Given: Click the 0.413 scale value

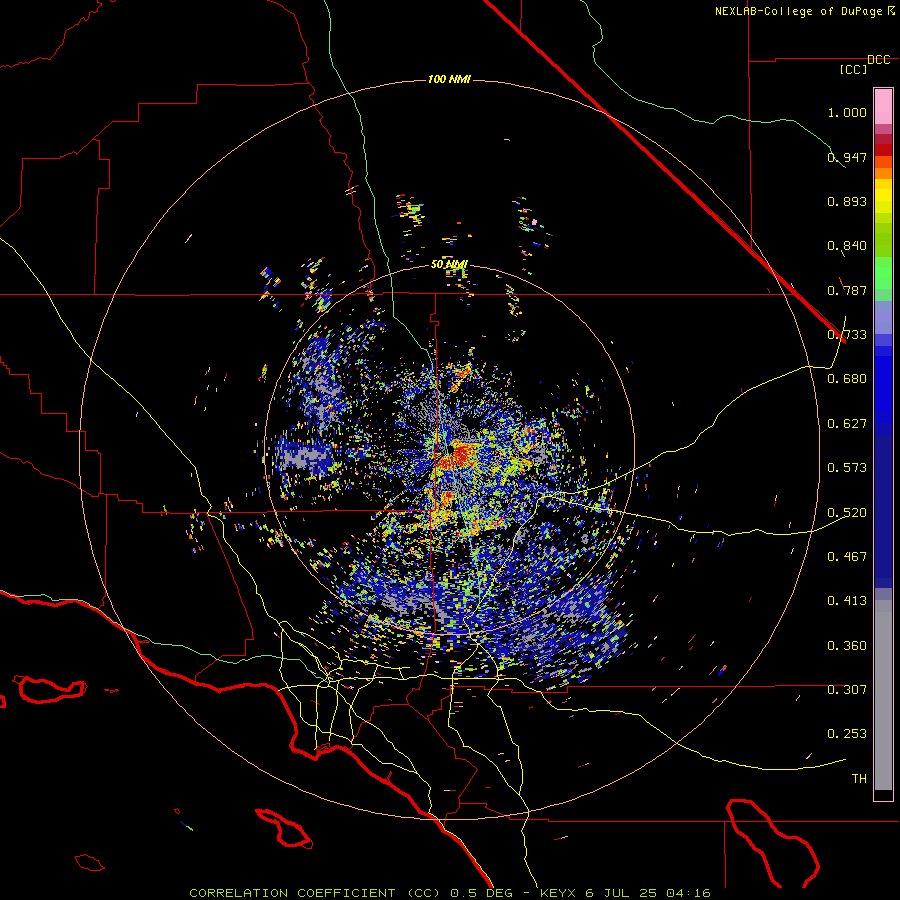Looking at the screenshot, I should pyautogui.click(x=847, y=601).
